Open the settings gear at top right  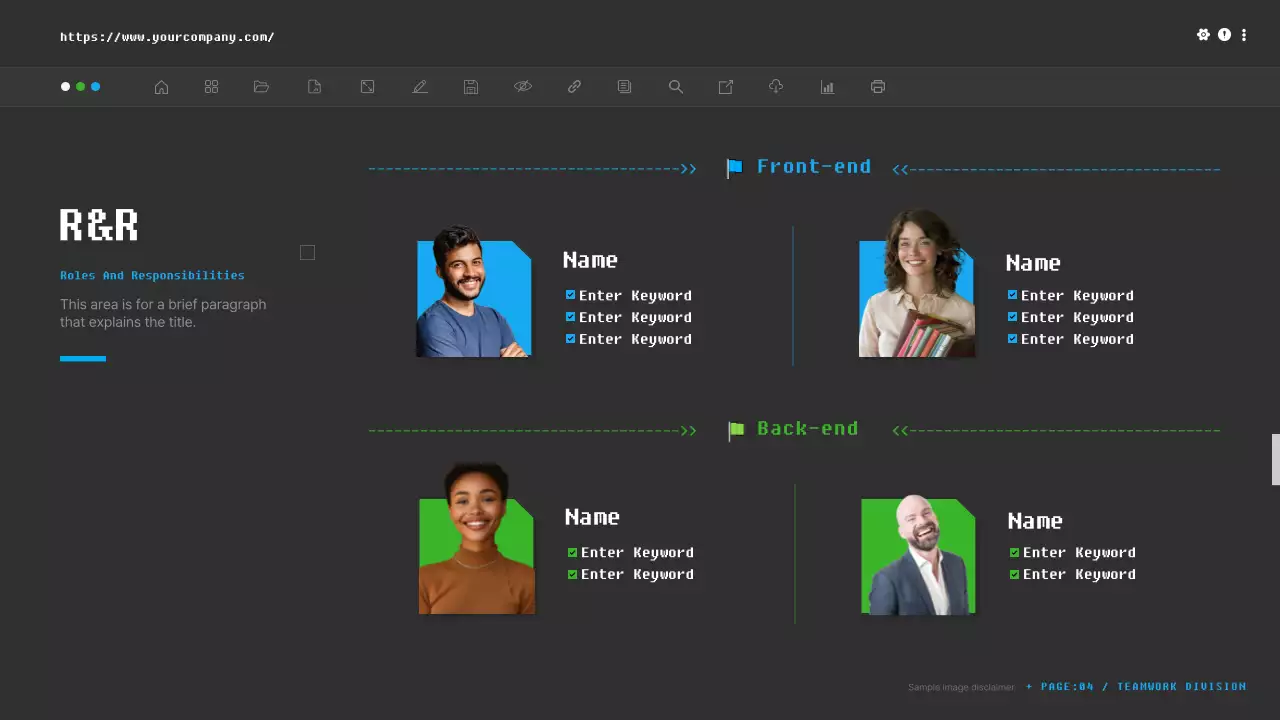[1203, 35]
